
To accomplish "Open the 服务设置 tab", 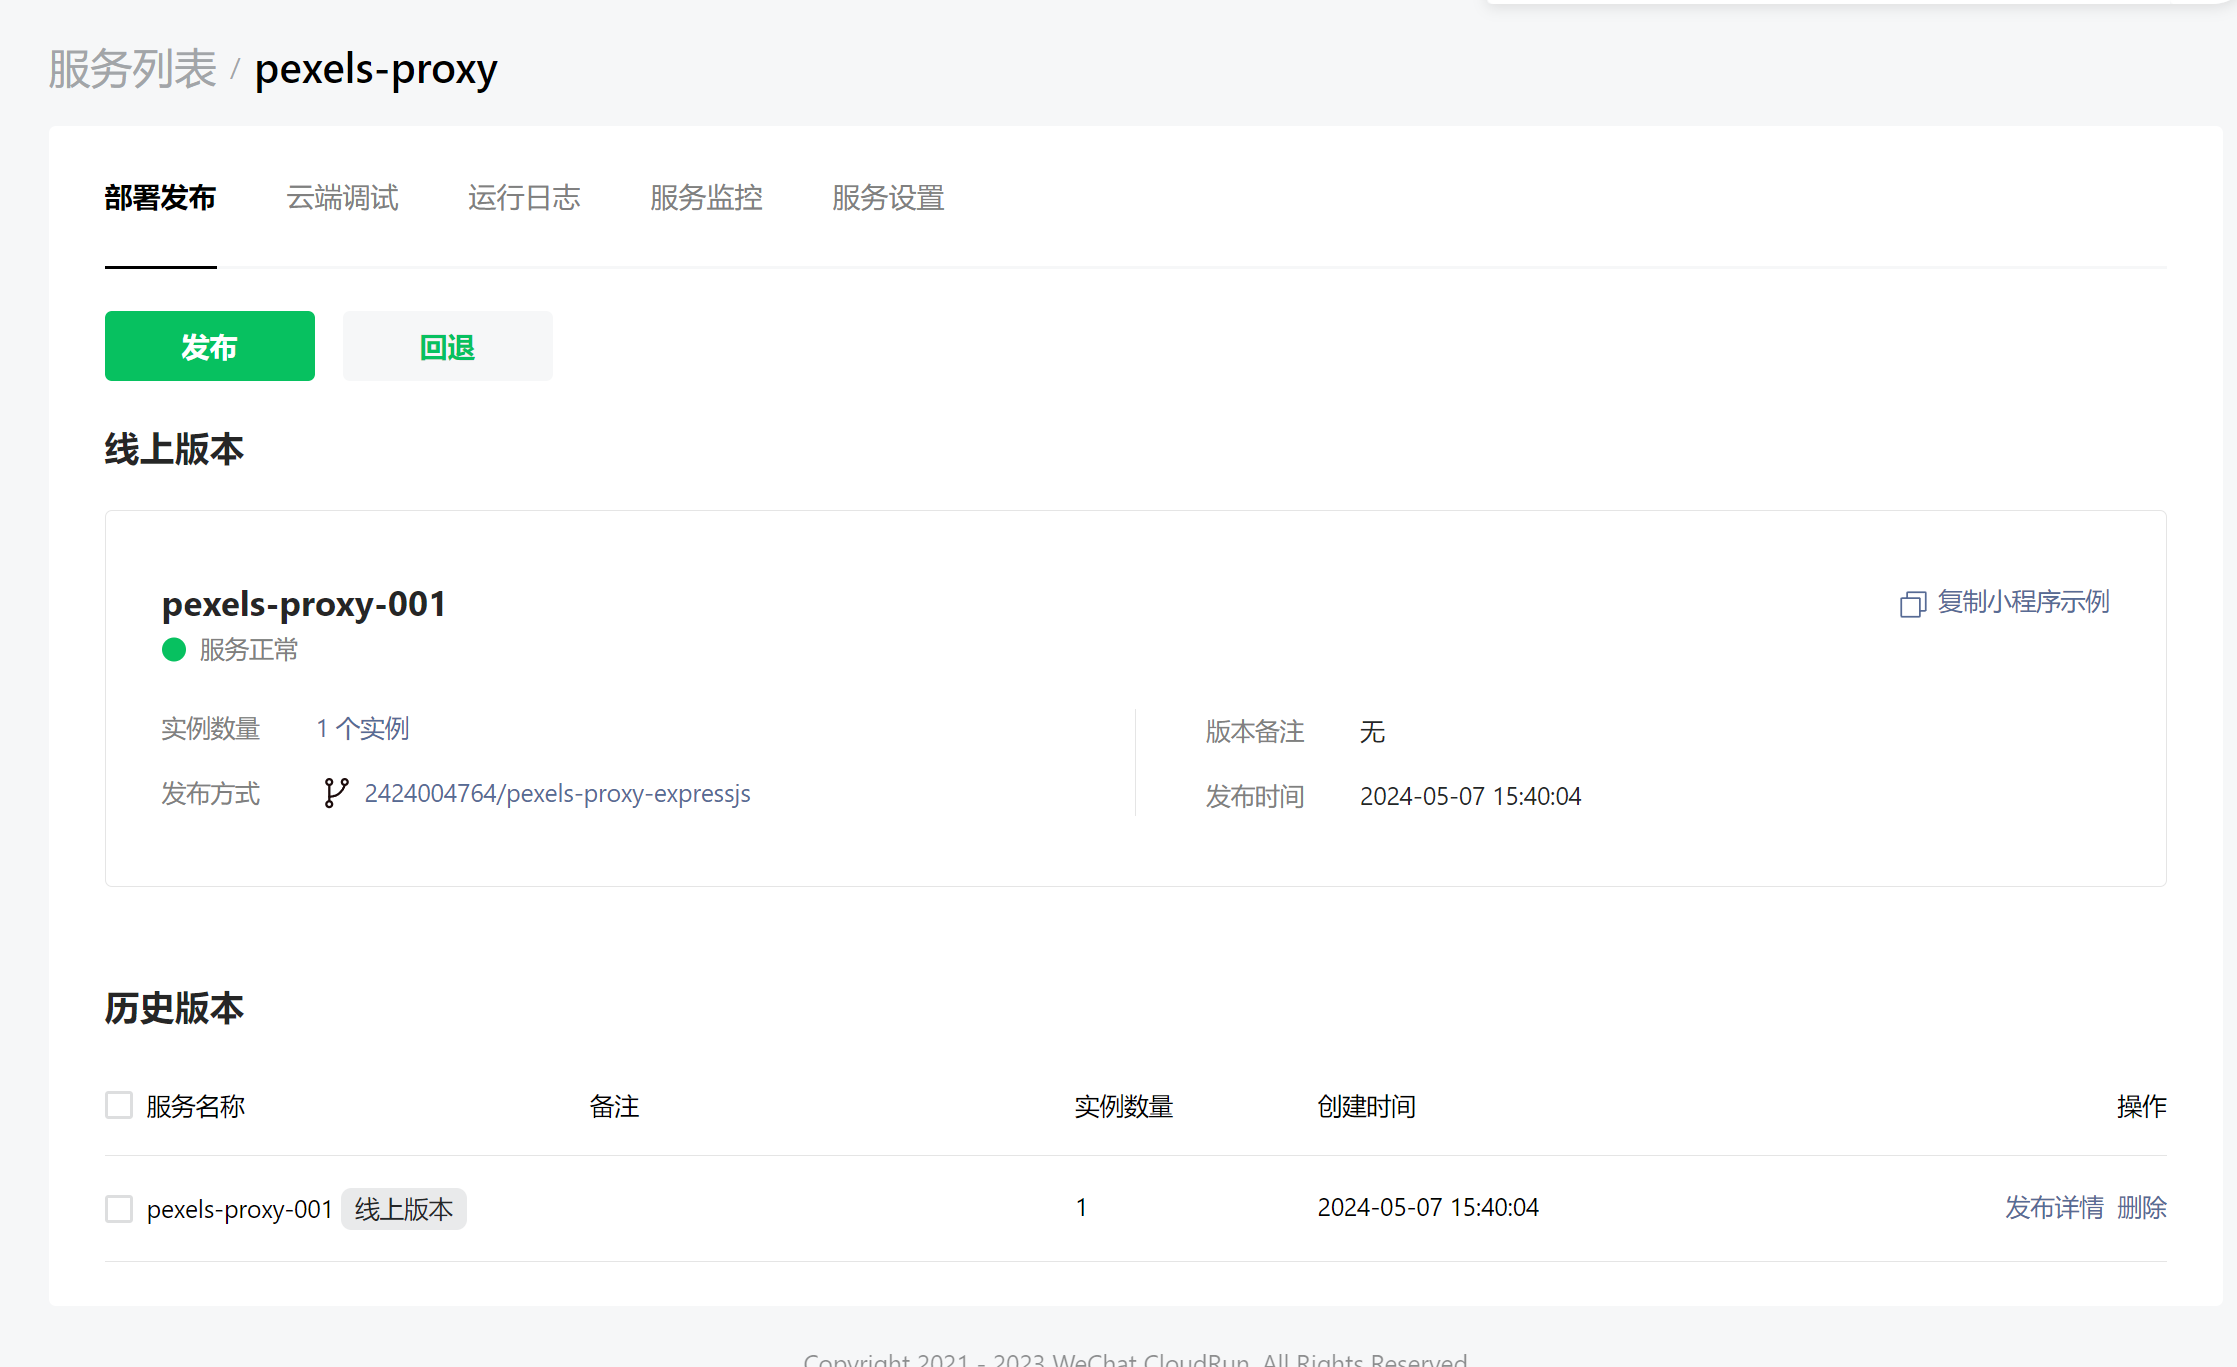I will [888, 198].
